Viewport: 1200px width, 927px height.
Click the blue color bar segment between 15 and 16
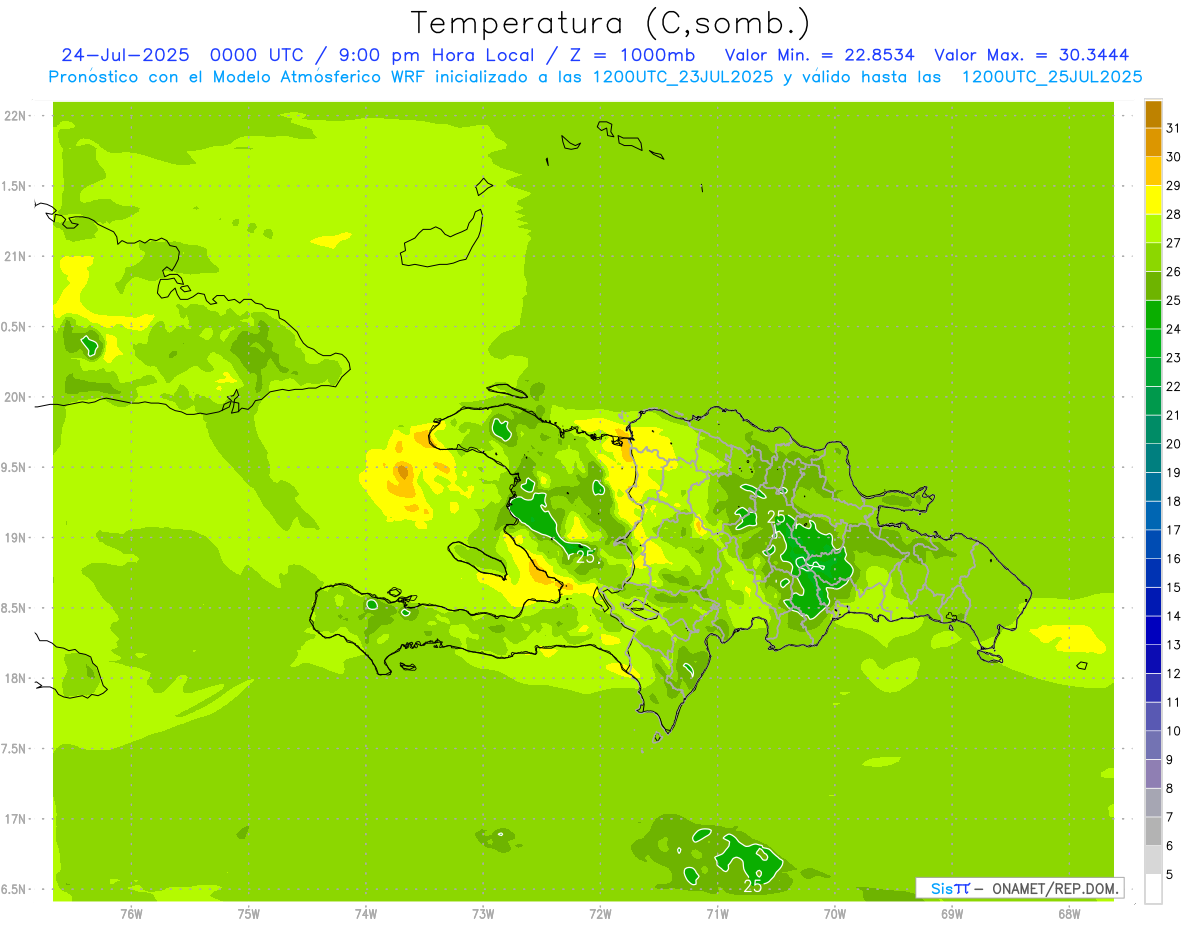click(x=1153, y=573)
